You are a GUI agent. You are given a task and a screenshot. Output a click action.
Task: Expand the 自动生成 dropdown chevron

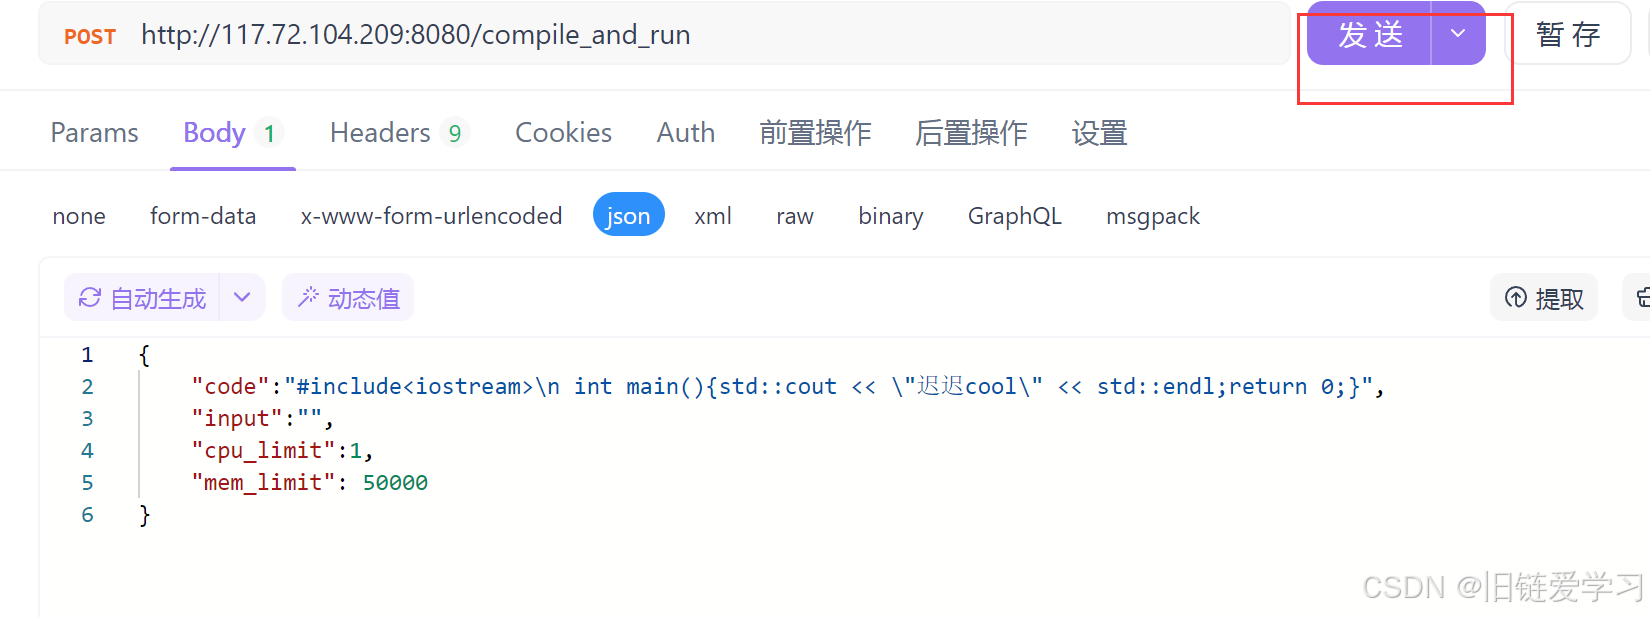pos(242,298)
